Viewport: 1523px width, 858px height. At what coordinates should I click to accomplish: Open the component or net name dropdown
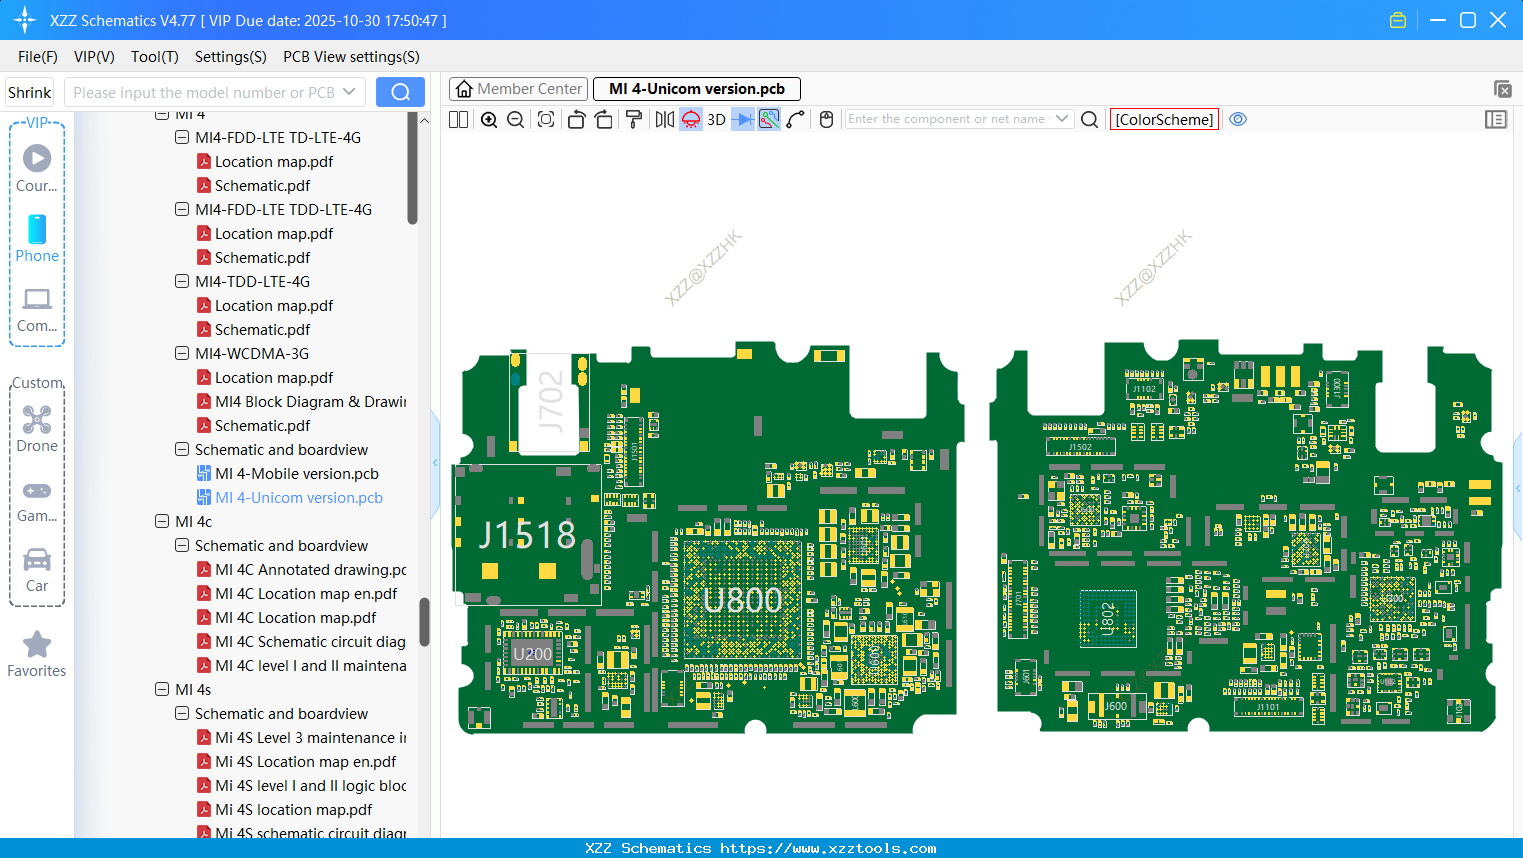(x=1062, y=119)
